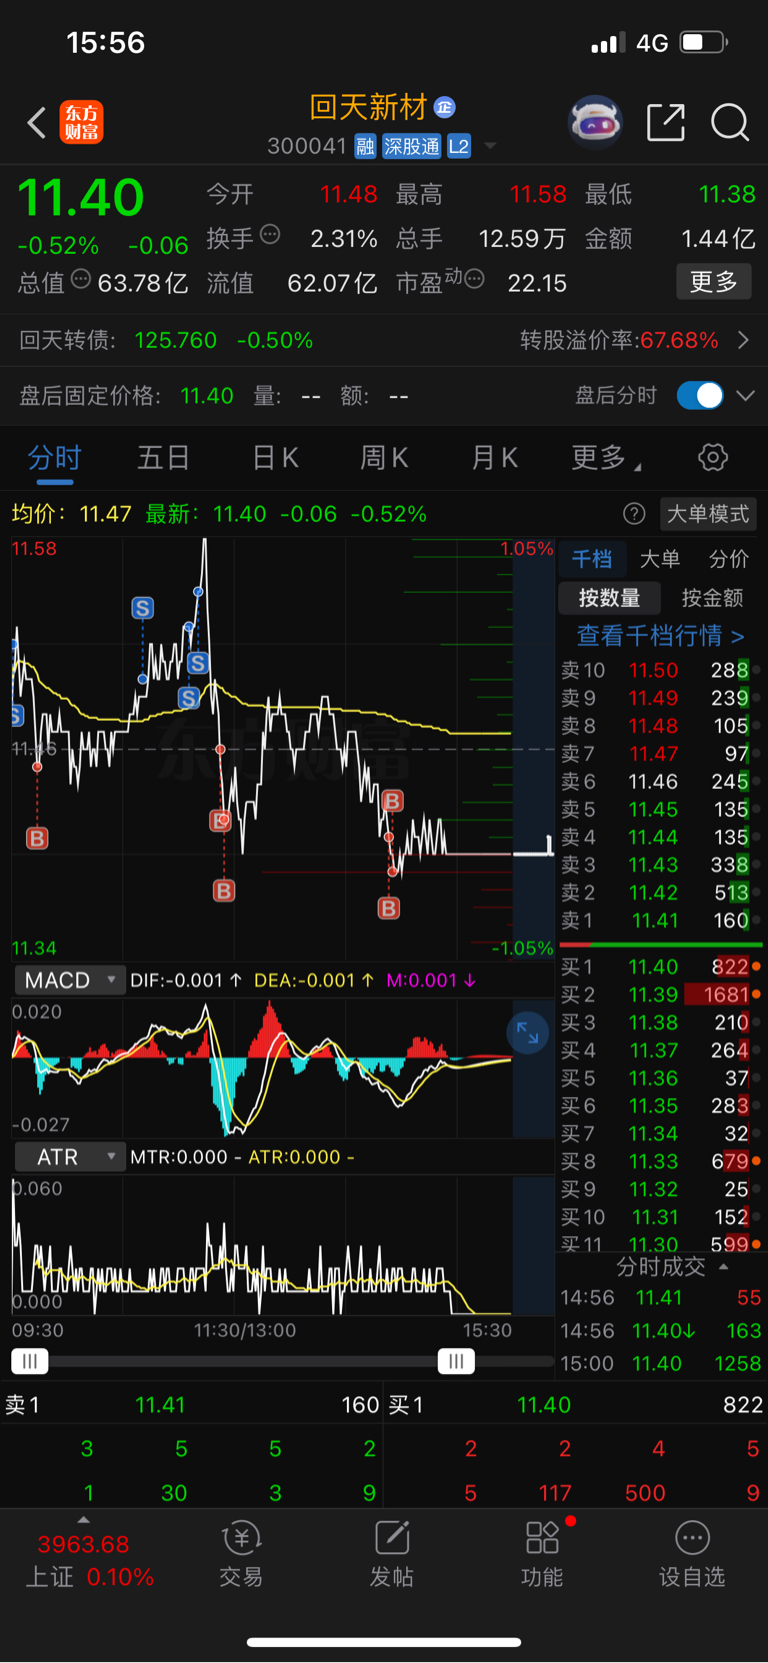Open MACD indicator dropdown
Image resolution: width=768 pixels, height=1663 pixels.
click(69, 980)
